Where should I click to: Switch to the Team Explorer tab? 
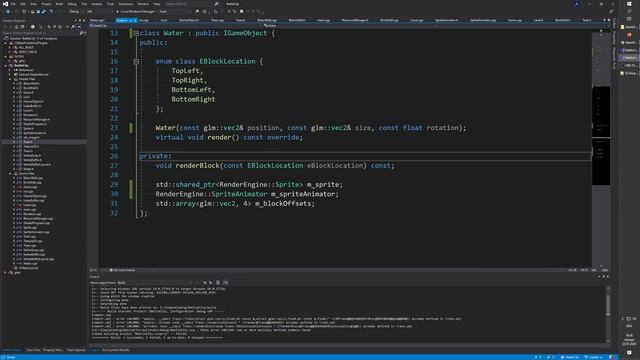[x=76, y=350]
